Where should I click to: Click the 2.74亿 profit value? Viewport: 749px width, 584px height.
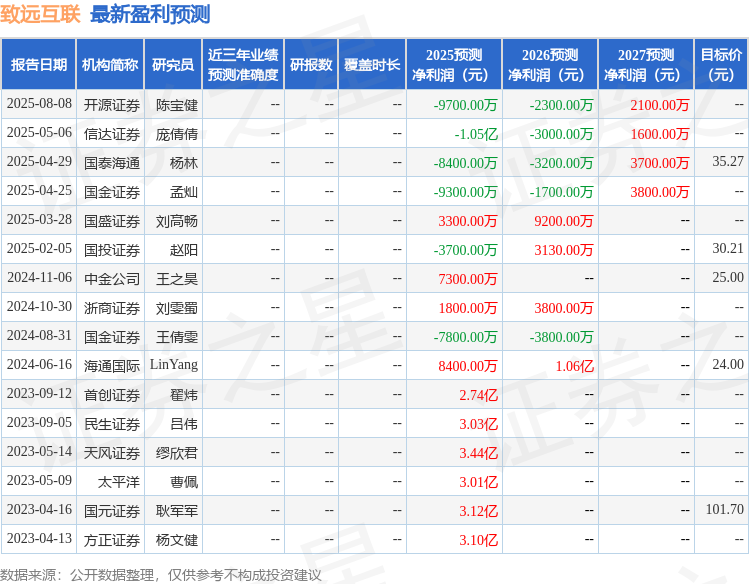[479, 395]
